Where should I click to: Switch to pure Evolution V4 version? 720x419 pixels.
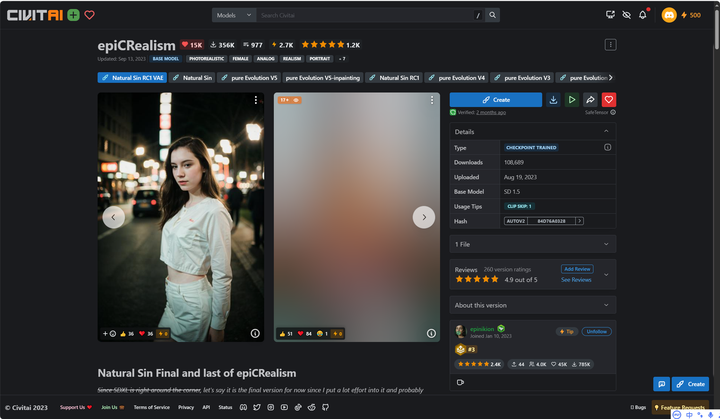click(x=456, y=78)
